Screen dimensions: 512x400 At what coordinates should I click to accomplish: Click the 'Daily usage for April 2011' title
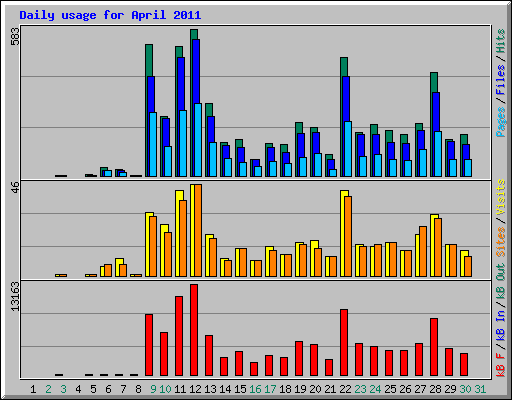coord(110,16)
